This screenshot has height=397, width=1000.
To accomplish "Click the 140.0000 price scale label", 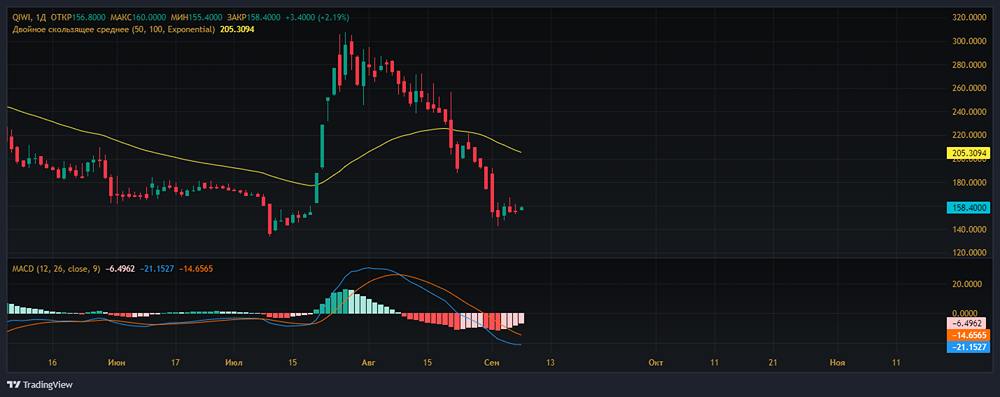I will point(970,229).
